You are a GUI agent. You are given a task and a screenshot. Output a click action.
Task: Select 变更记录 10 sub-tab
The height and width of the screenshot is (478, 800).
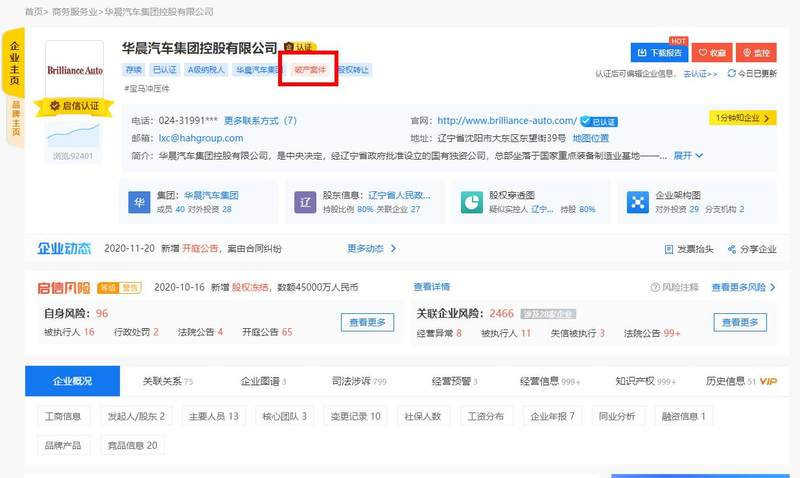coord(356,416)
